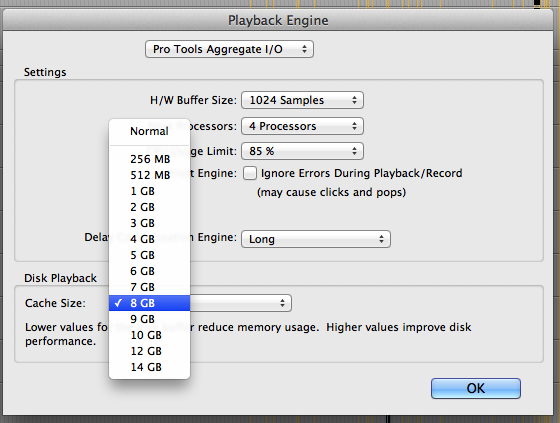The image size is (560, 423).
Task: Click the Playback Engine title bar
Action: click(278, 20)
